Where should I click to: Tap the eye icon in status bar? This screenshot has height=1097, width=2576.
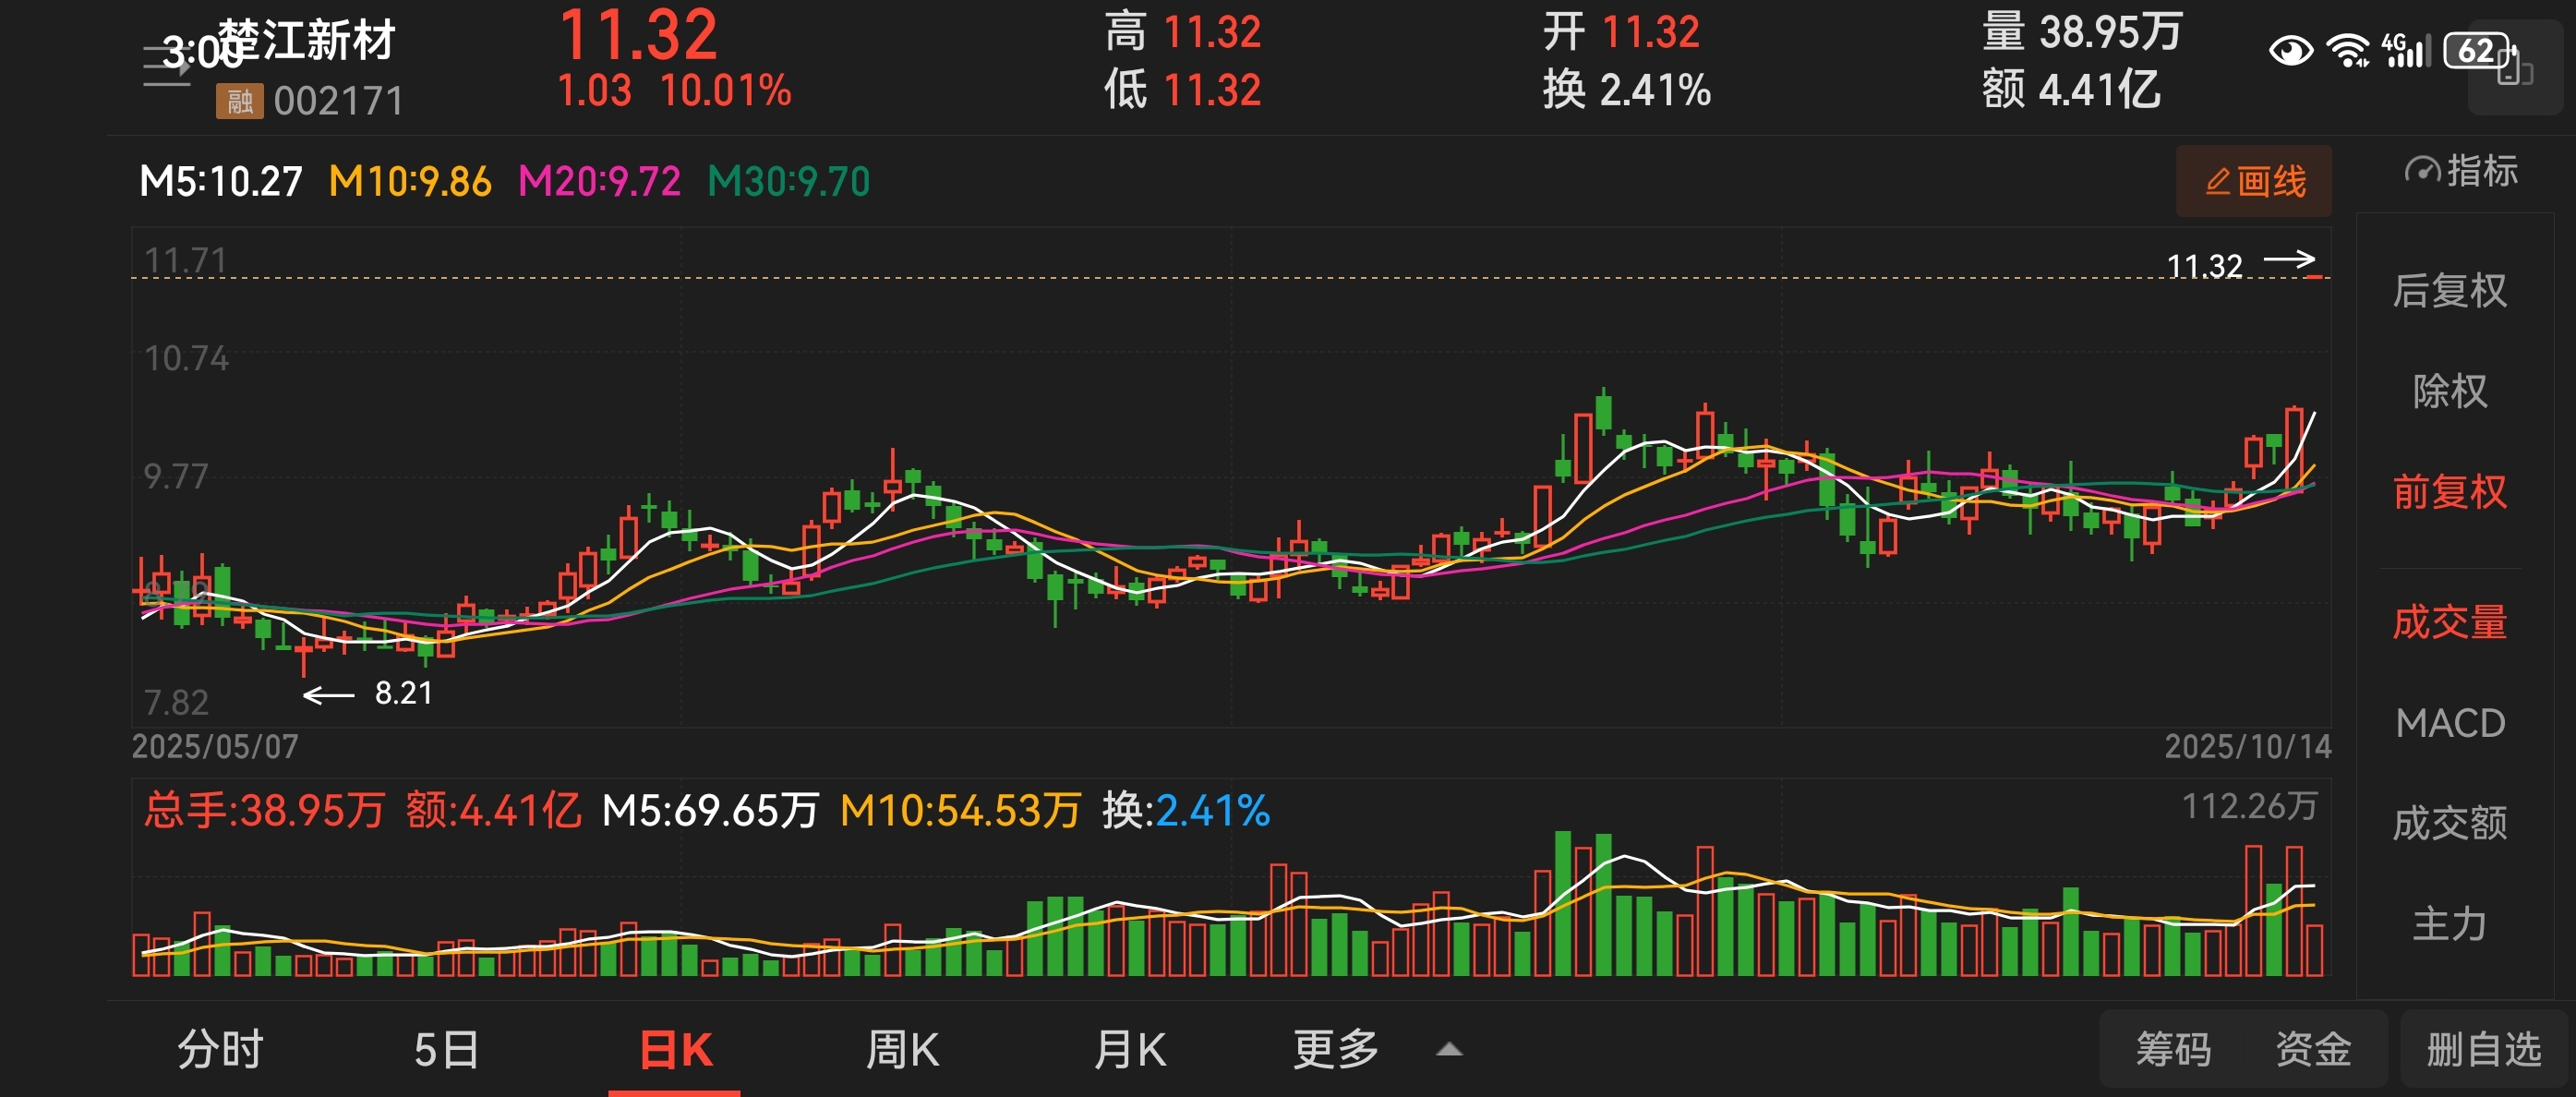[x=2290, y=50]
